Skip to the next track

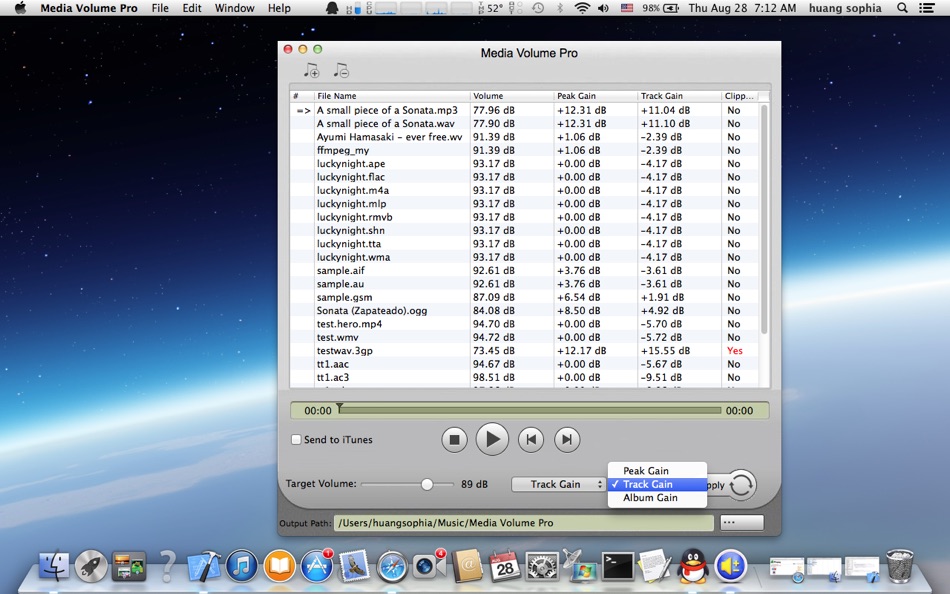tap(567, 439)
